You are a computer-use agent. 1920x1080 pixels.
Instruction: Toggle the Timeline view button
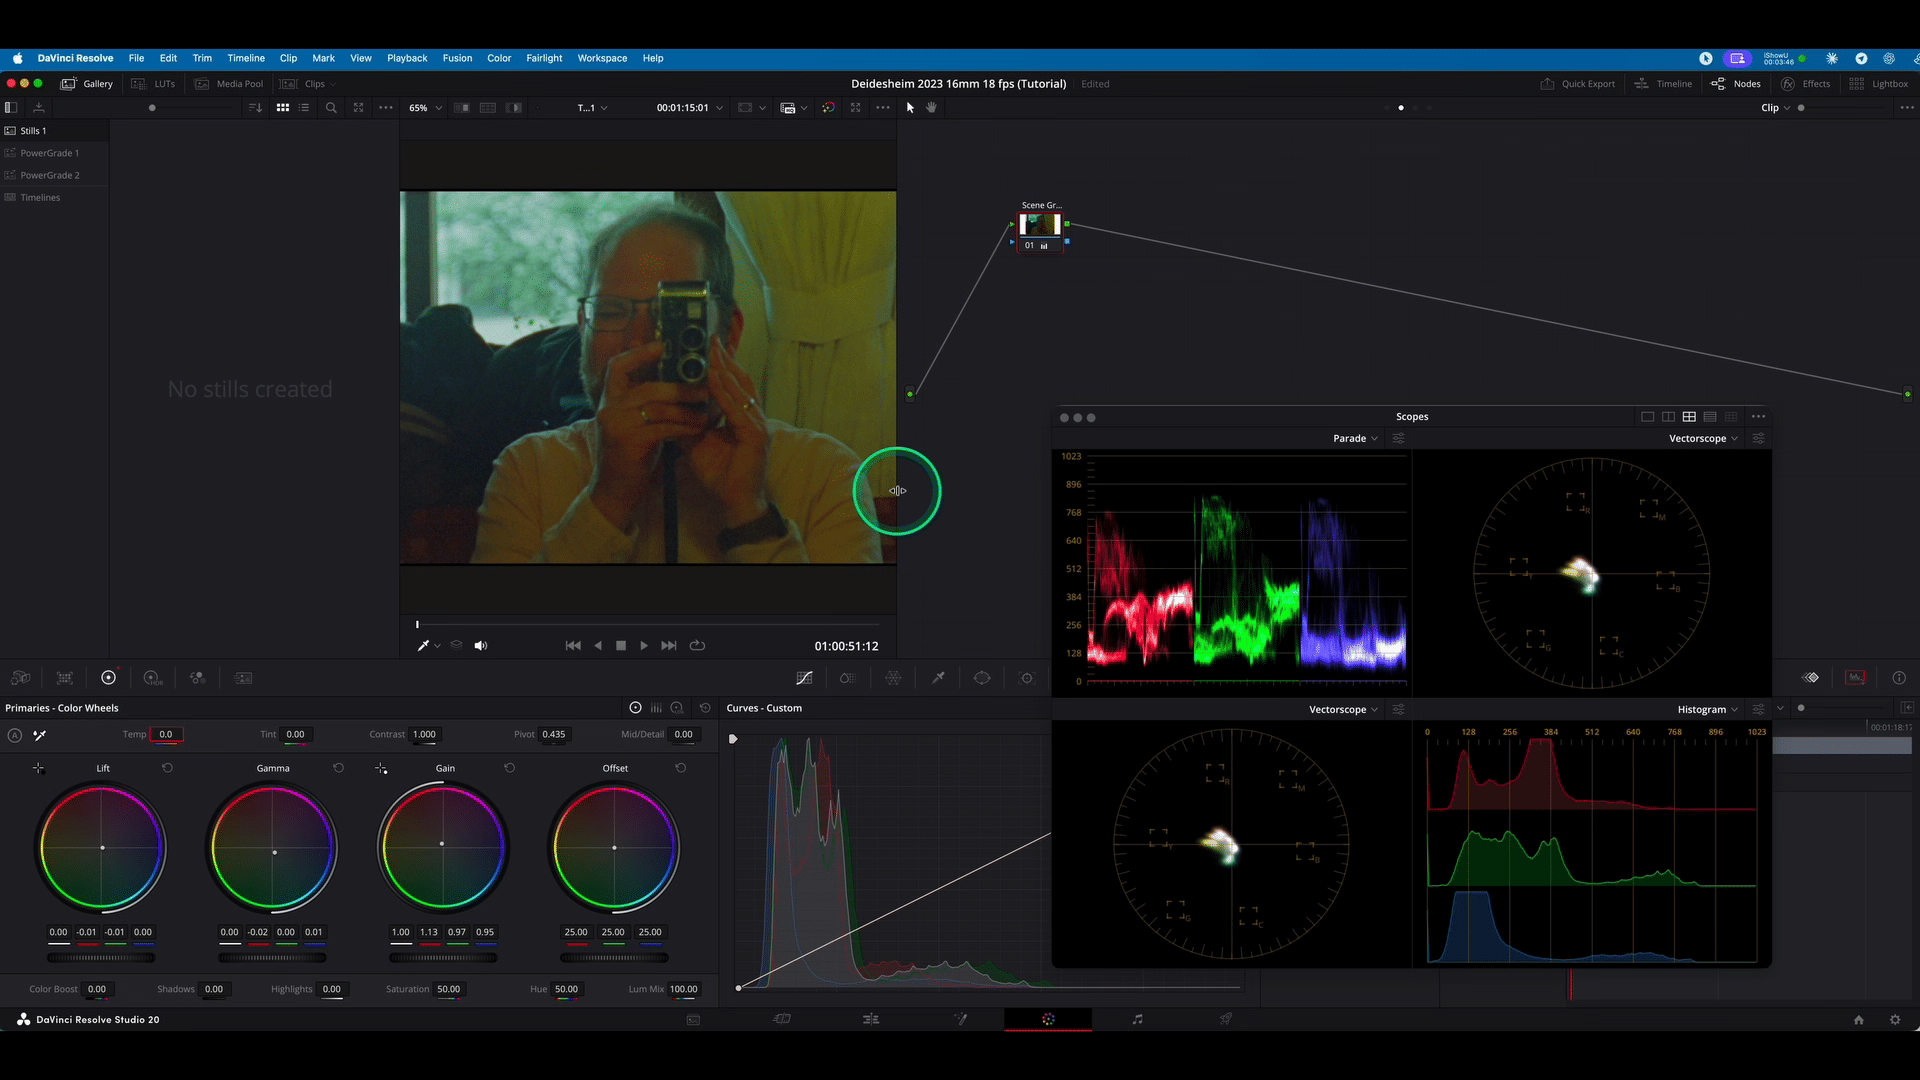(x=1663, y=84)
